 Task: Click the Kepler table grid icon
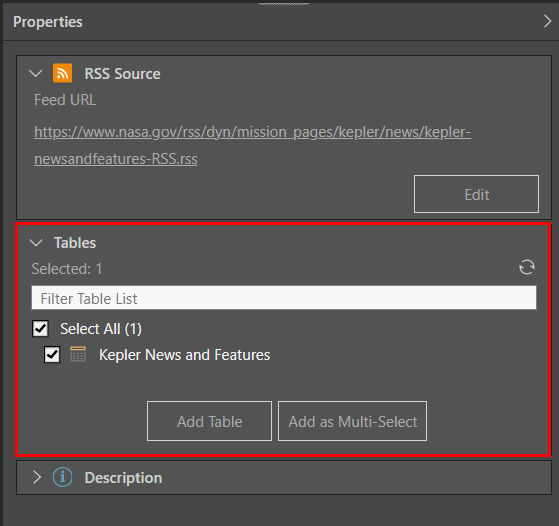tap(78, 354)
